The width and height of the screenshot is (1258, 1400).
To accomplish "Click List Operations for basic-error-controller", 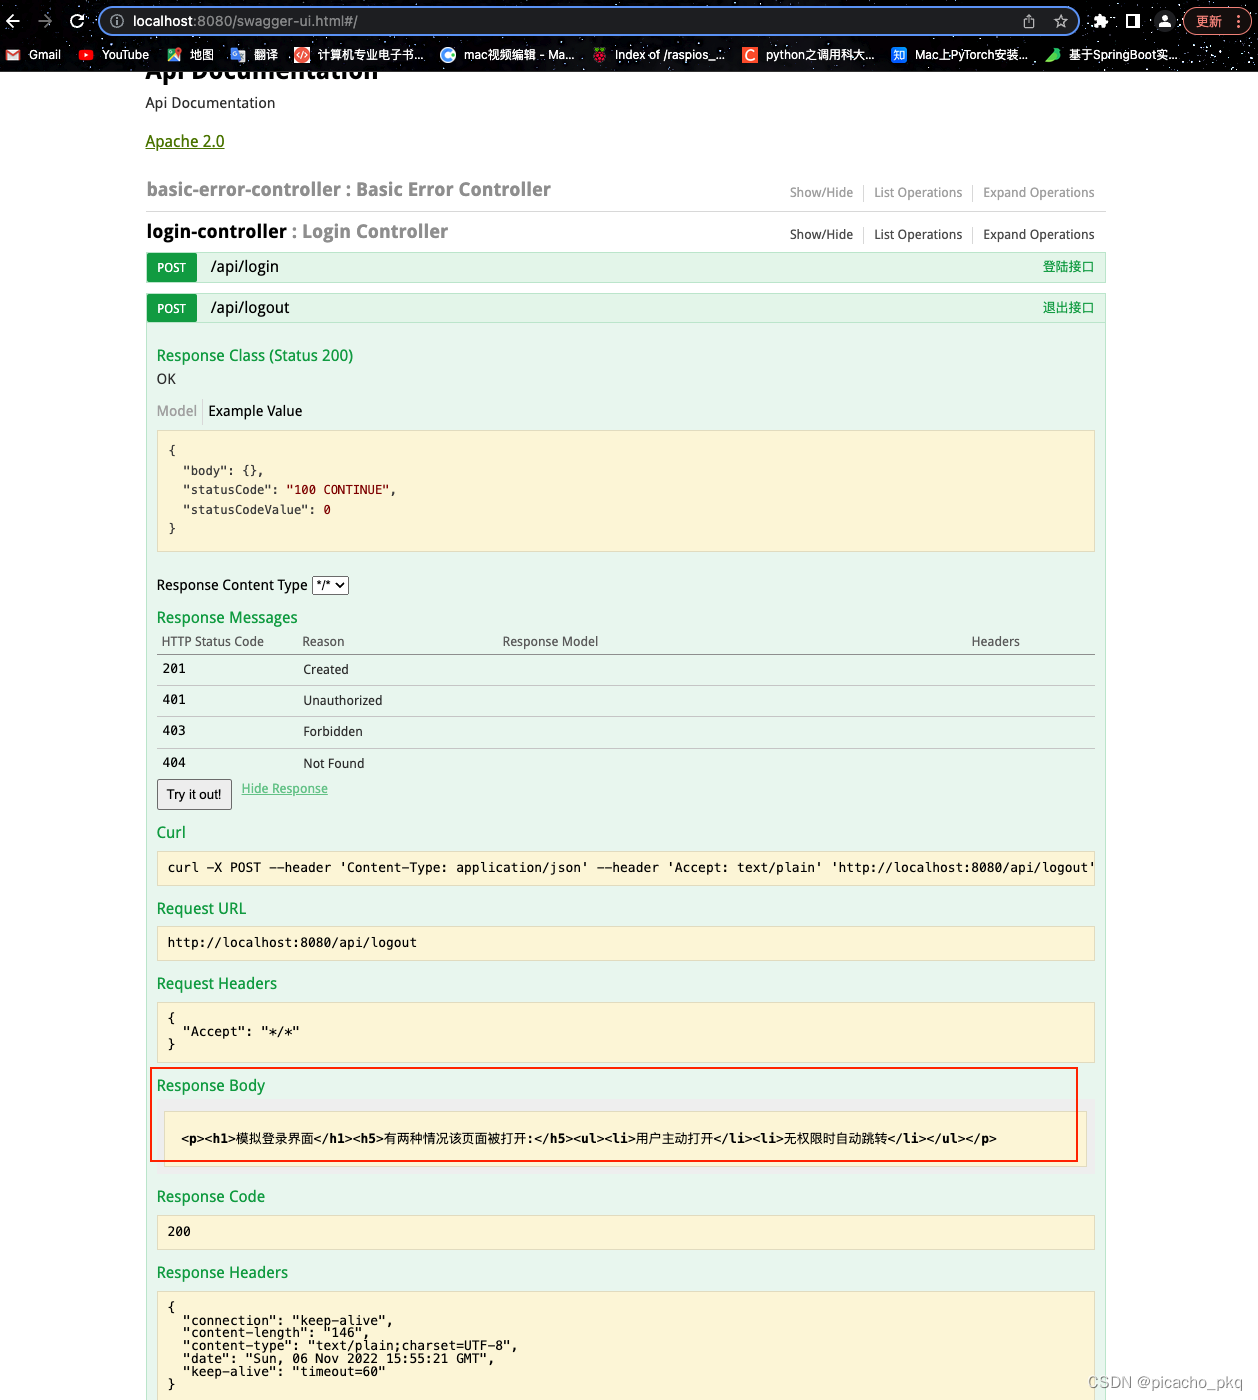I will (x=918, y=193).
